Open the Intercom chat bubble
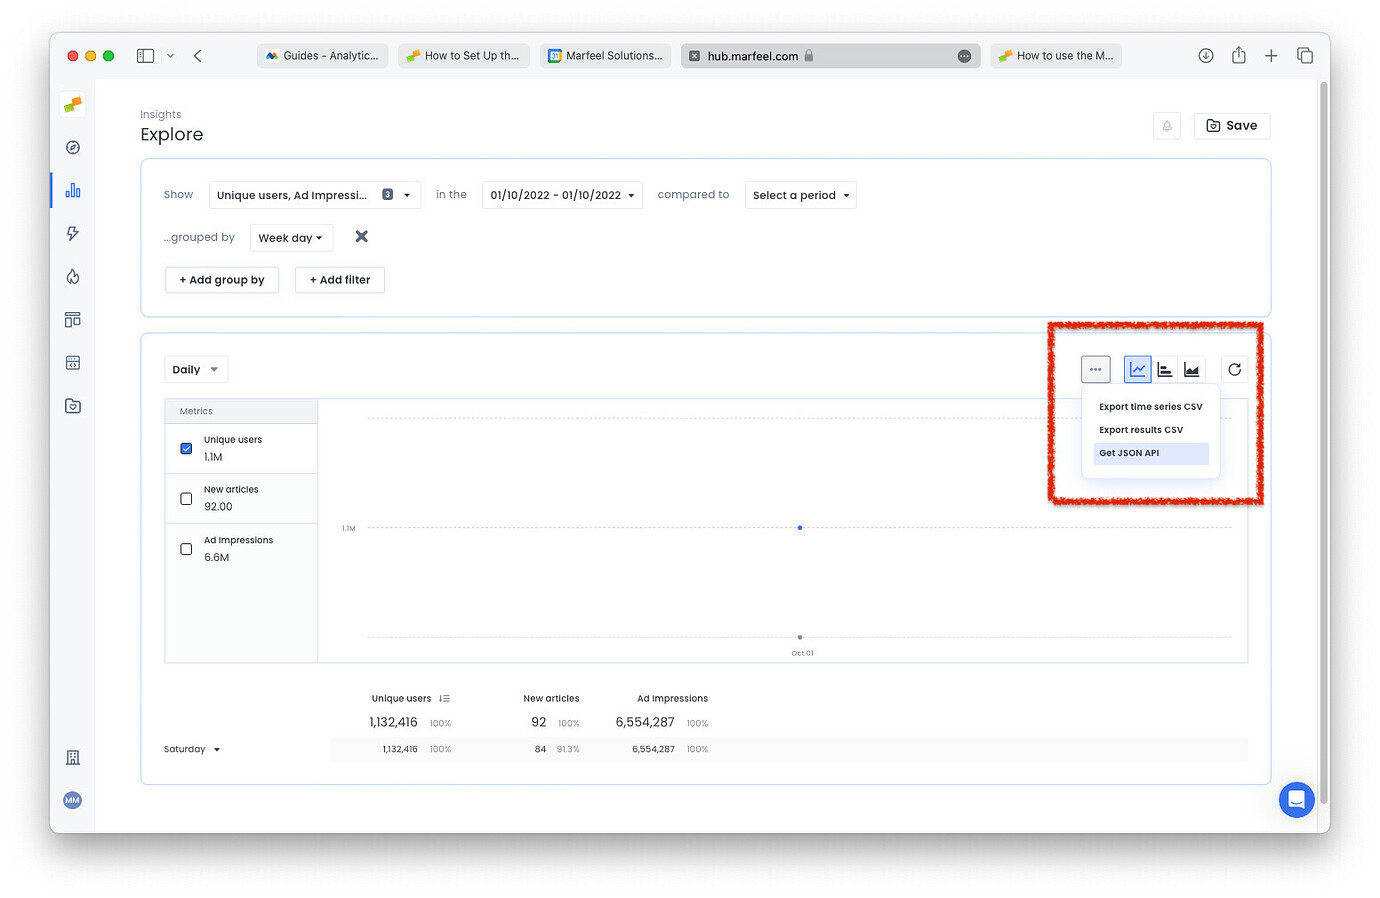Screen dimensions: 1380x898 click(1296, 800)
